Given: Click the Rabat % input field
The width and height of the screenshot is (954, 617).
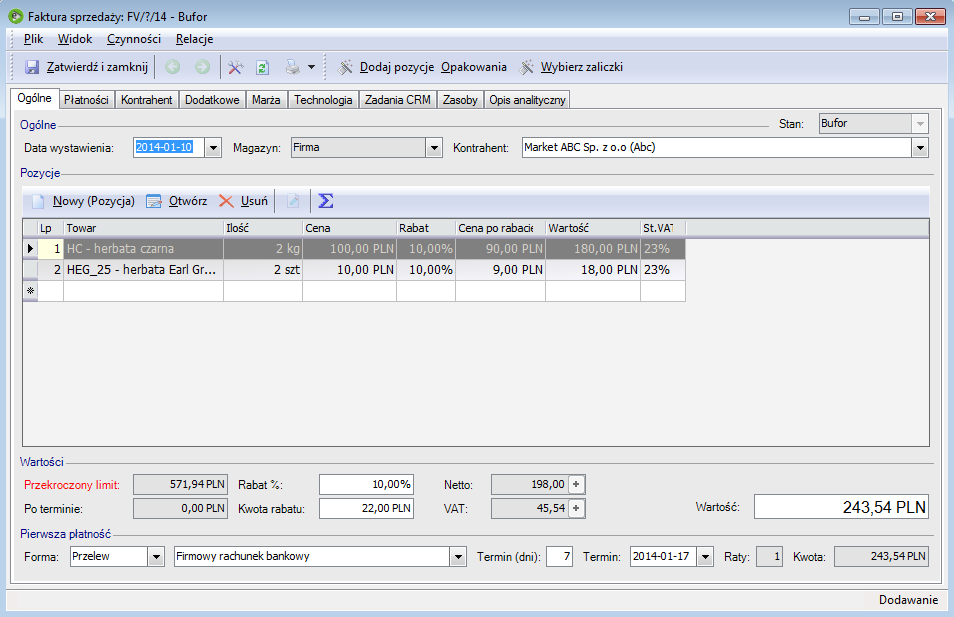Looking at the screenshot, I should tap(366, 484).
